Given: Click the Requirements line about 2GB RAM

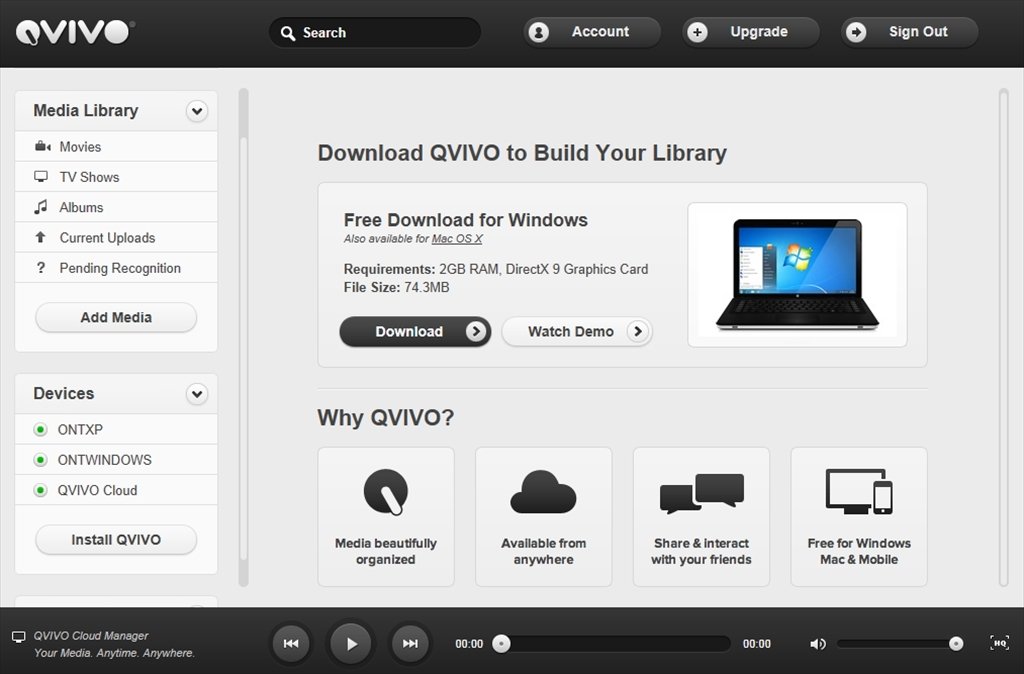Looking at the screenshot, I should pyautogui.click(x=496, y=269).
